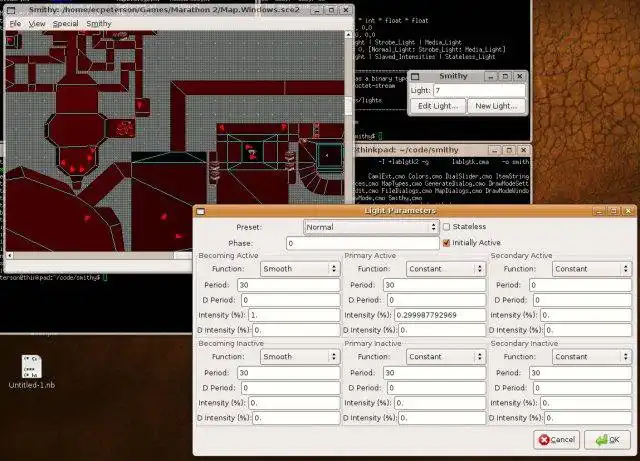Click Becoming Inactive D Period field

pyautogui.click(x=290, y=388)
